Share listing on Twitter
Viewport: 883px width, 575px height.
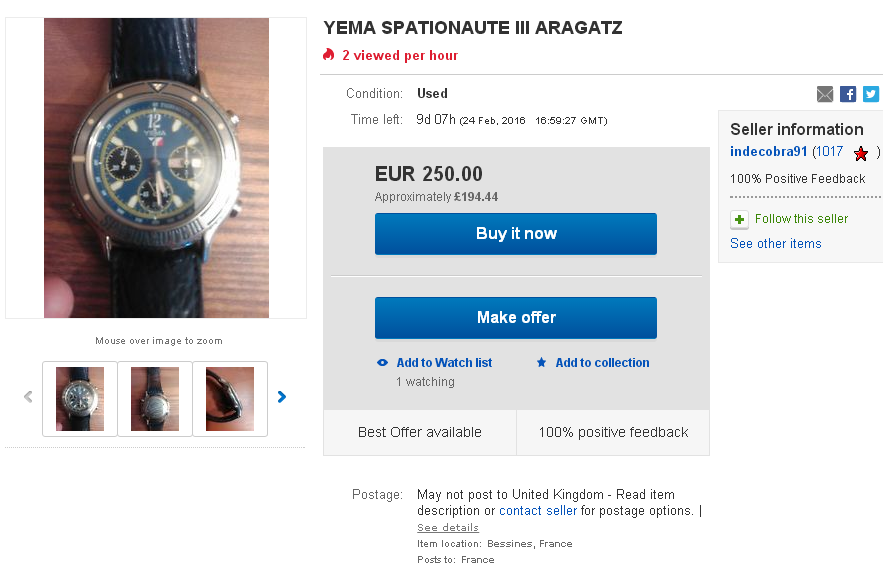pyautogui.click(x=871, y=94)
